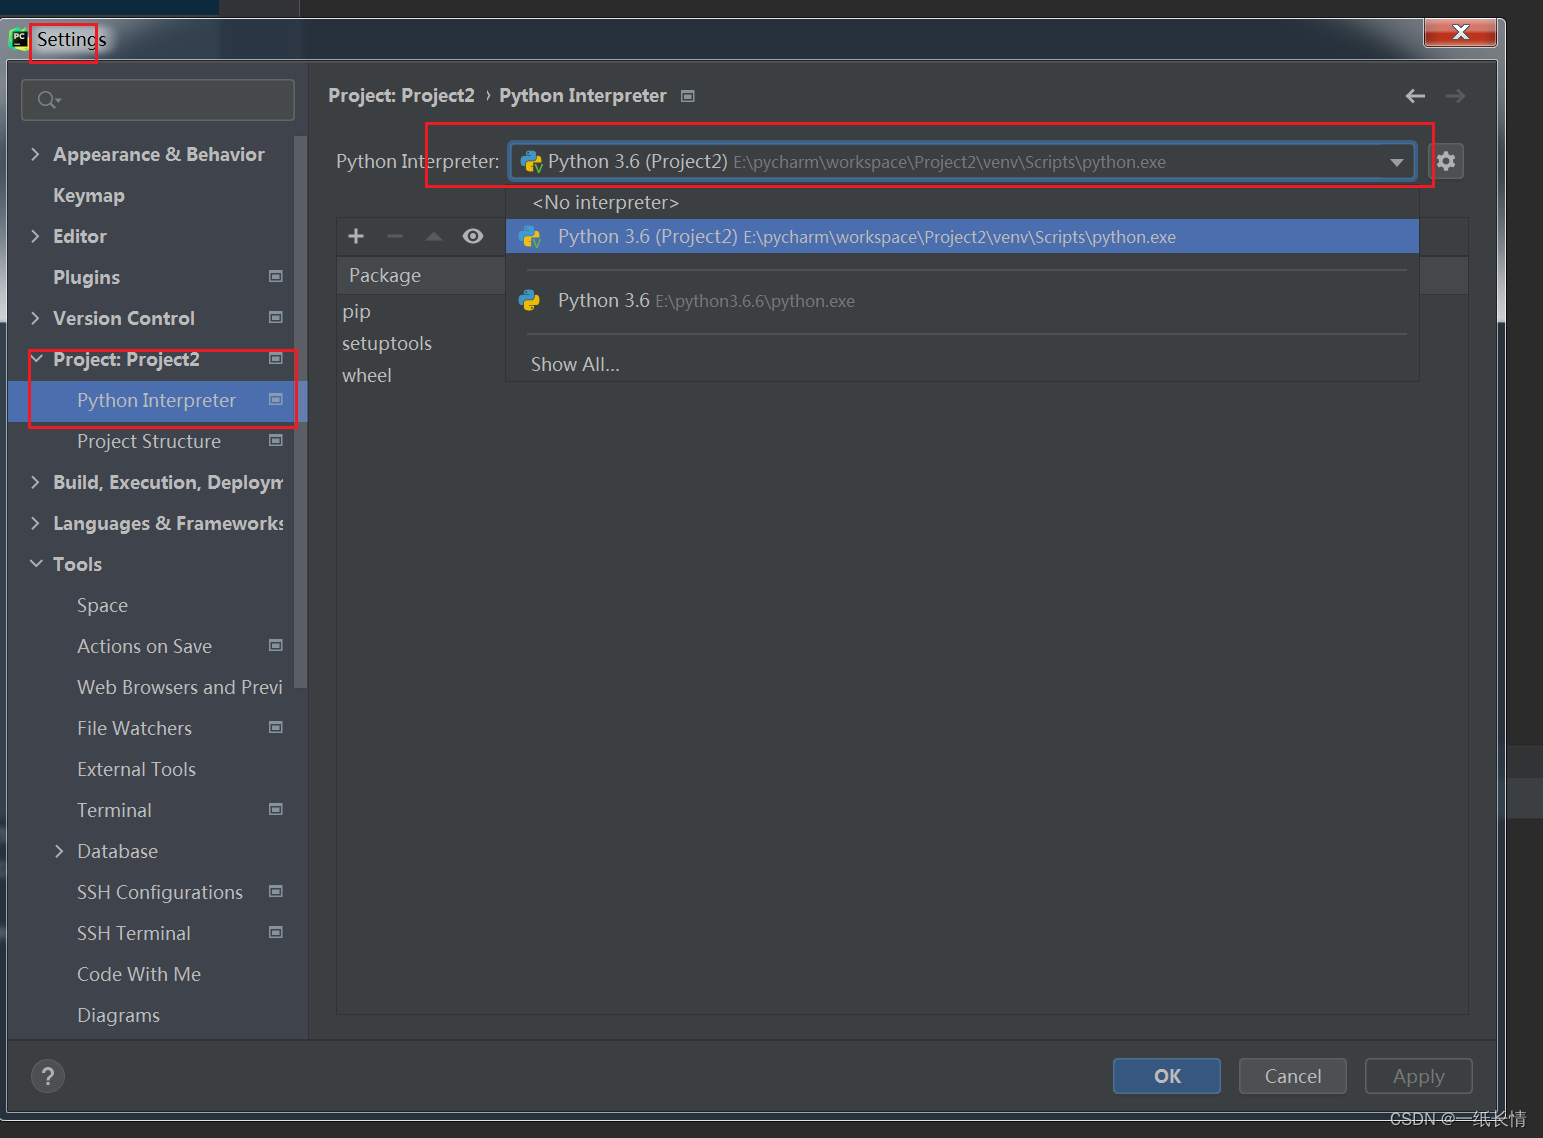The height and width of the screenshot is (1138, 1543).
Task: Open File Watchers settings
Action: click(134, 728)
